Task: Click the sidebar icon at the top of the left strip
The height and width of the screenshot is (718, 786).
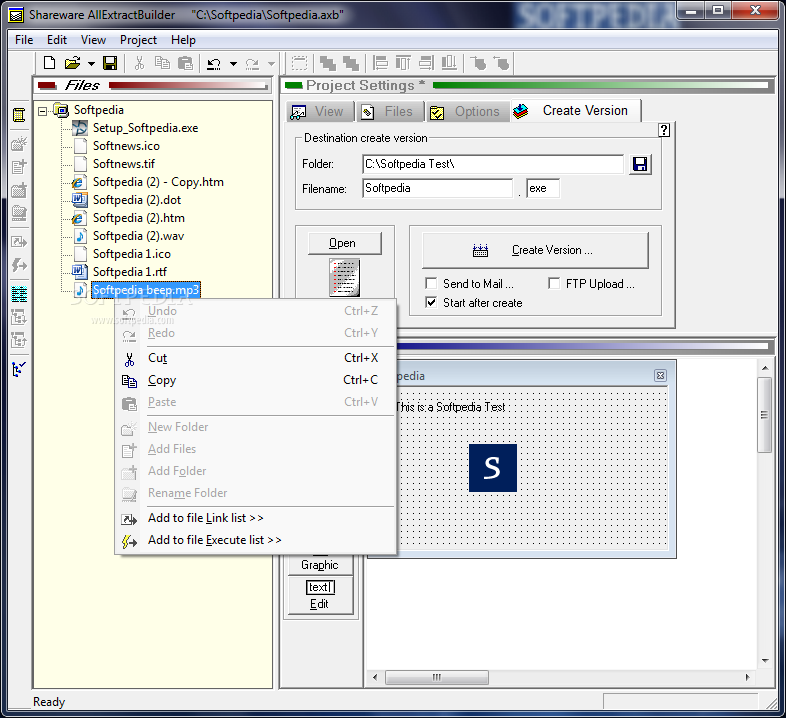Action: point(19,115)
